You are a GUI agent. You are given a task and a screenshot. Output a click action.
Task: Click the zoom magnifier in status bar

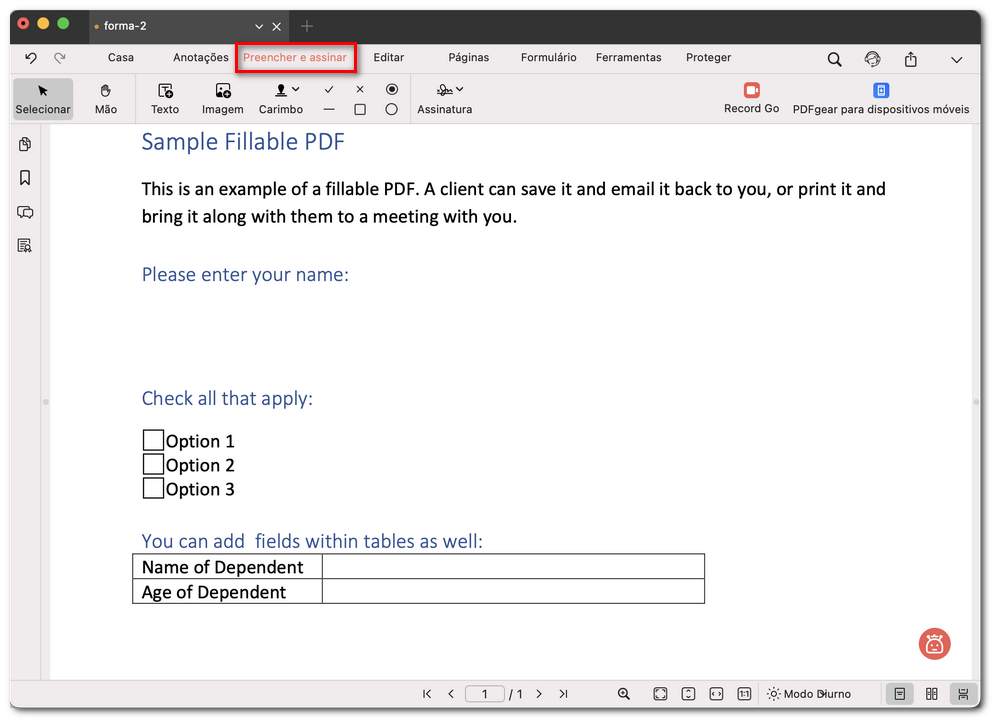tap(624, 694)
